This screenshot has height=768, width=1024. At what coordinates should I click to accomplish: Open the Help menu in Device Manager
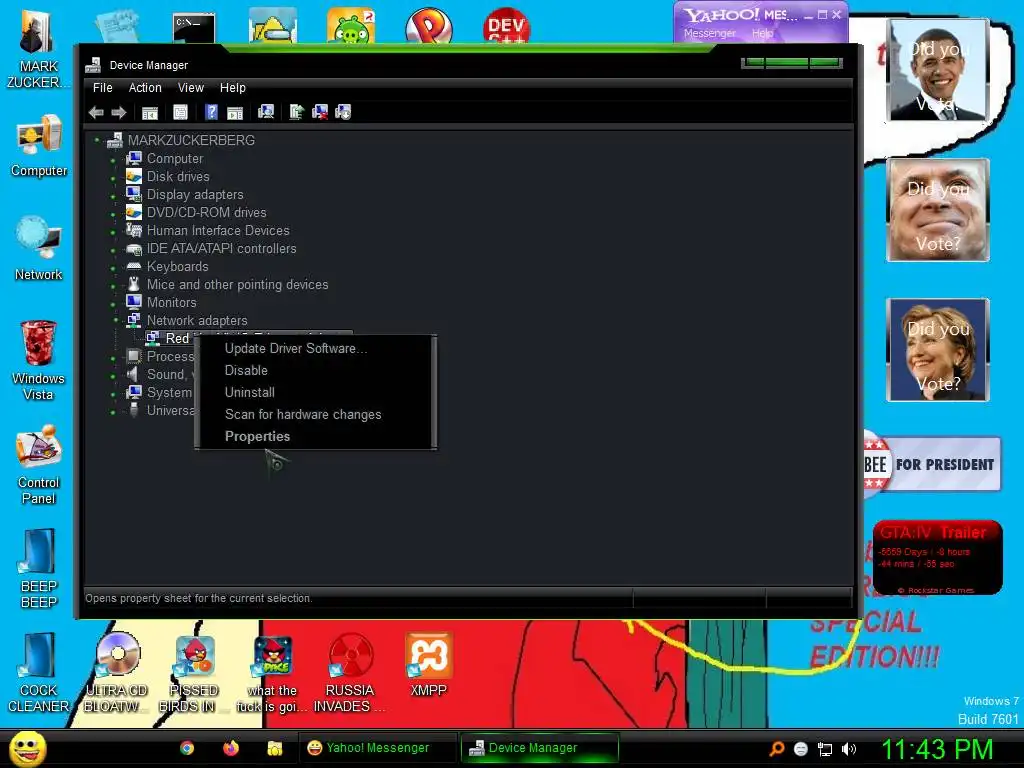(232, 88)
